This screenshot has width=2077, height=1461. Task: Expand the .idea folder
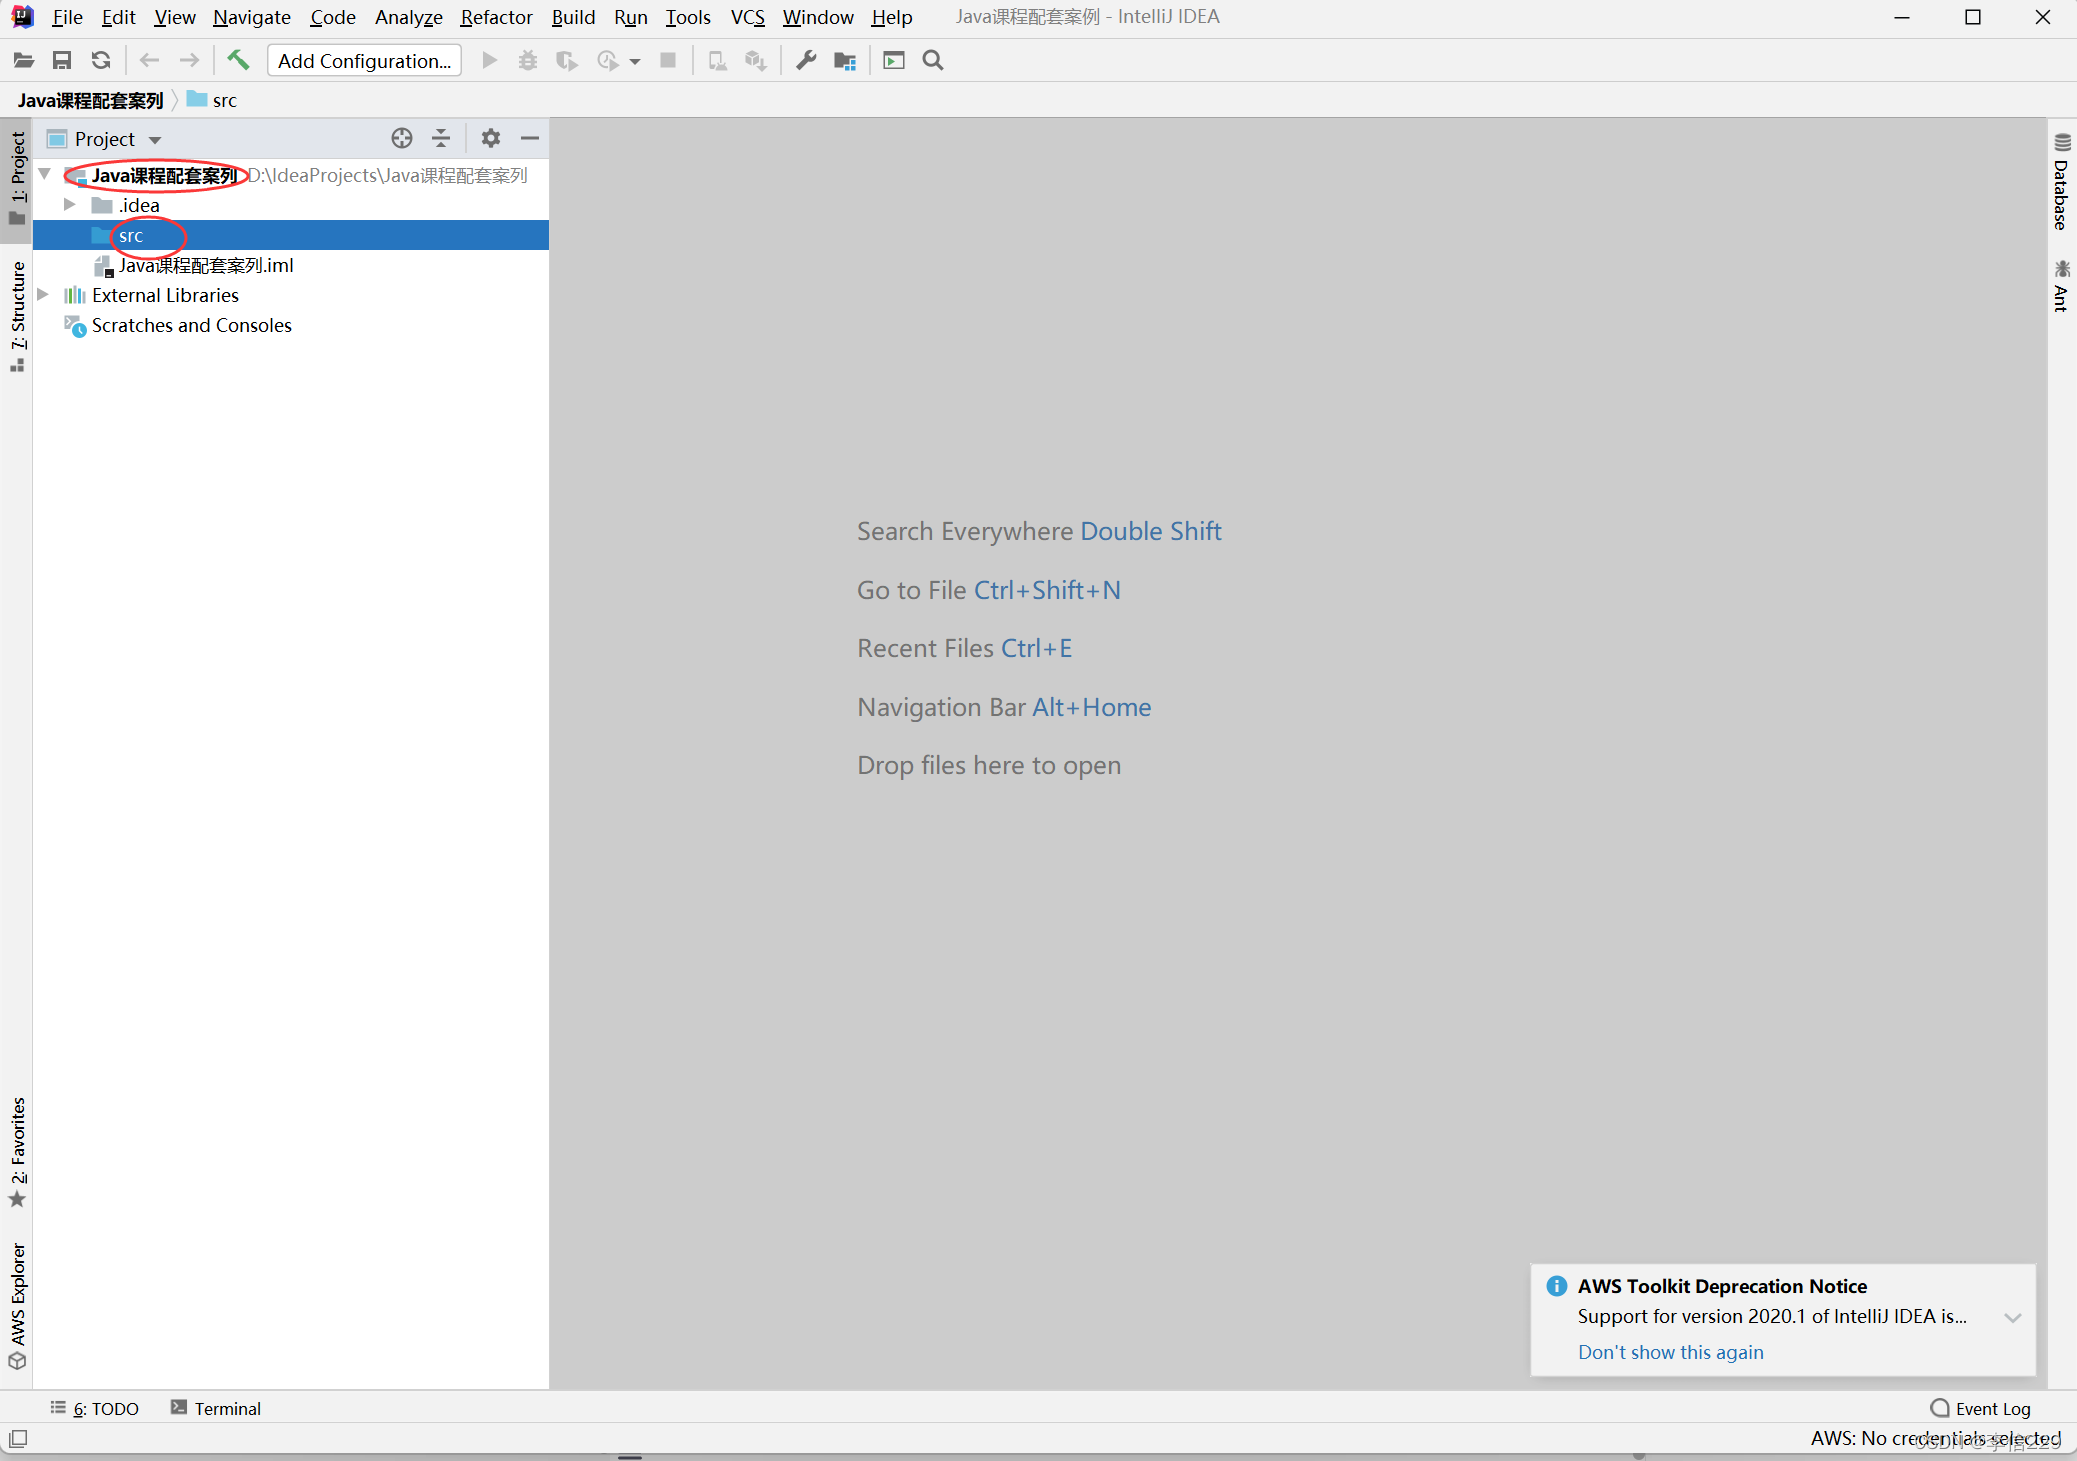pyautogui.click(x=69, y=205)
